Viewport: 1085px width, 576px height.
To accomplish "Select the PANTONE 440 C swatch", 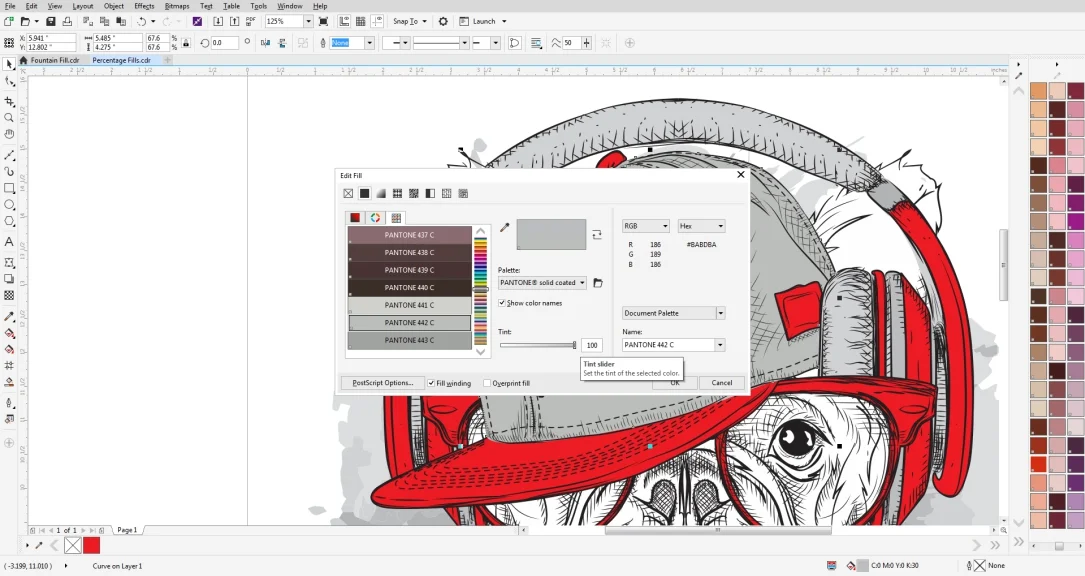I will 408,287.
